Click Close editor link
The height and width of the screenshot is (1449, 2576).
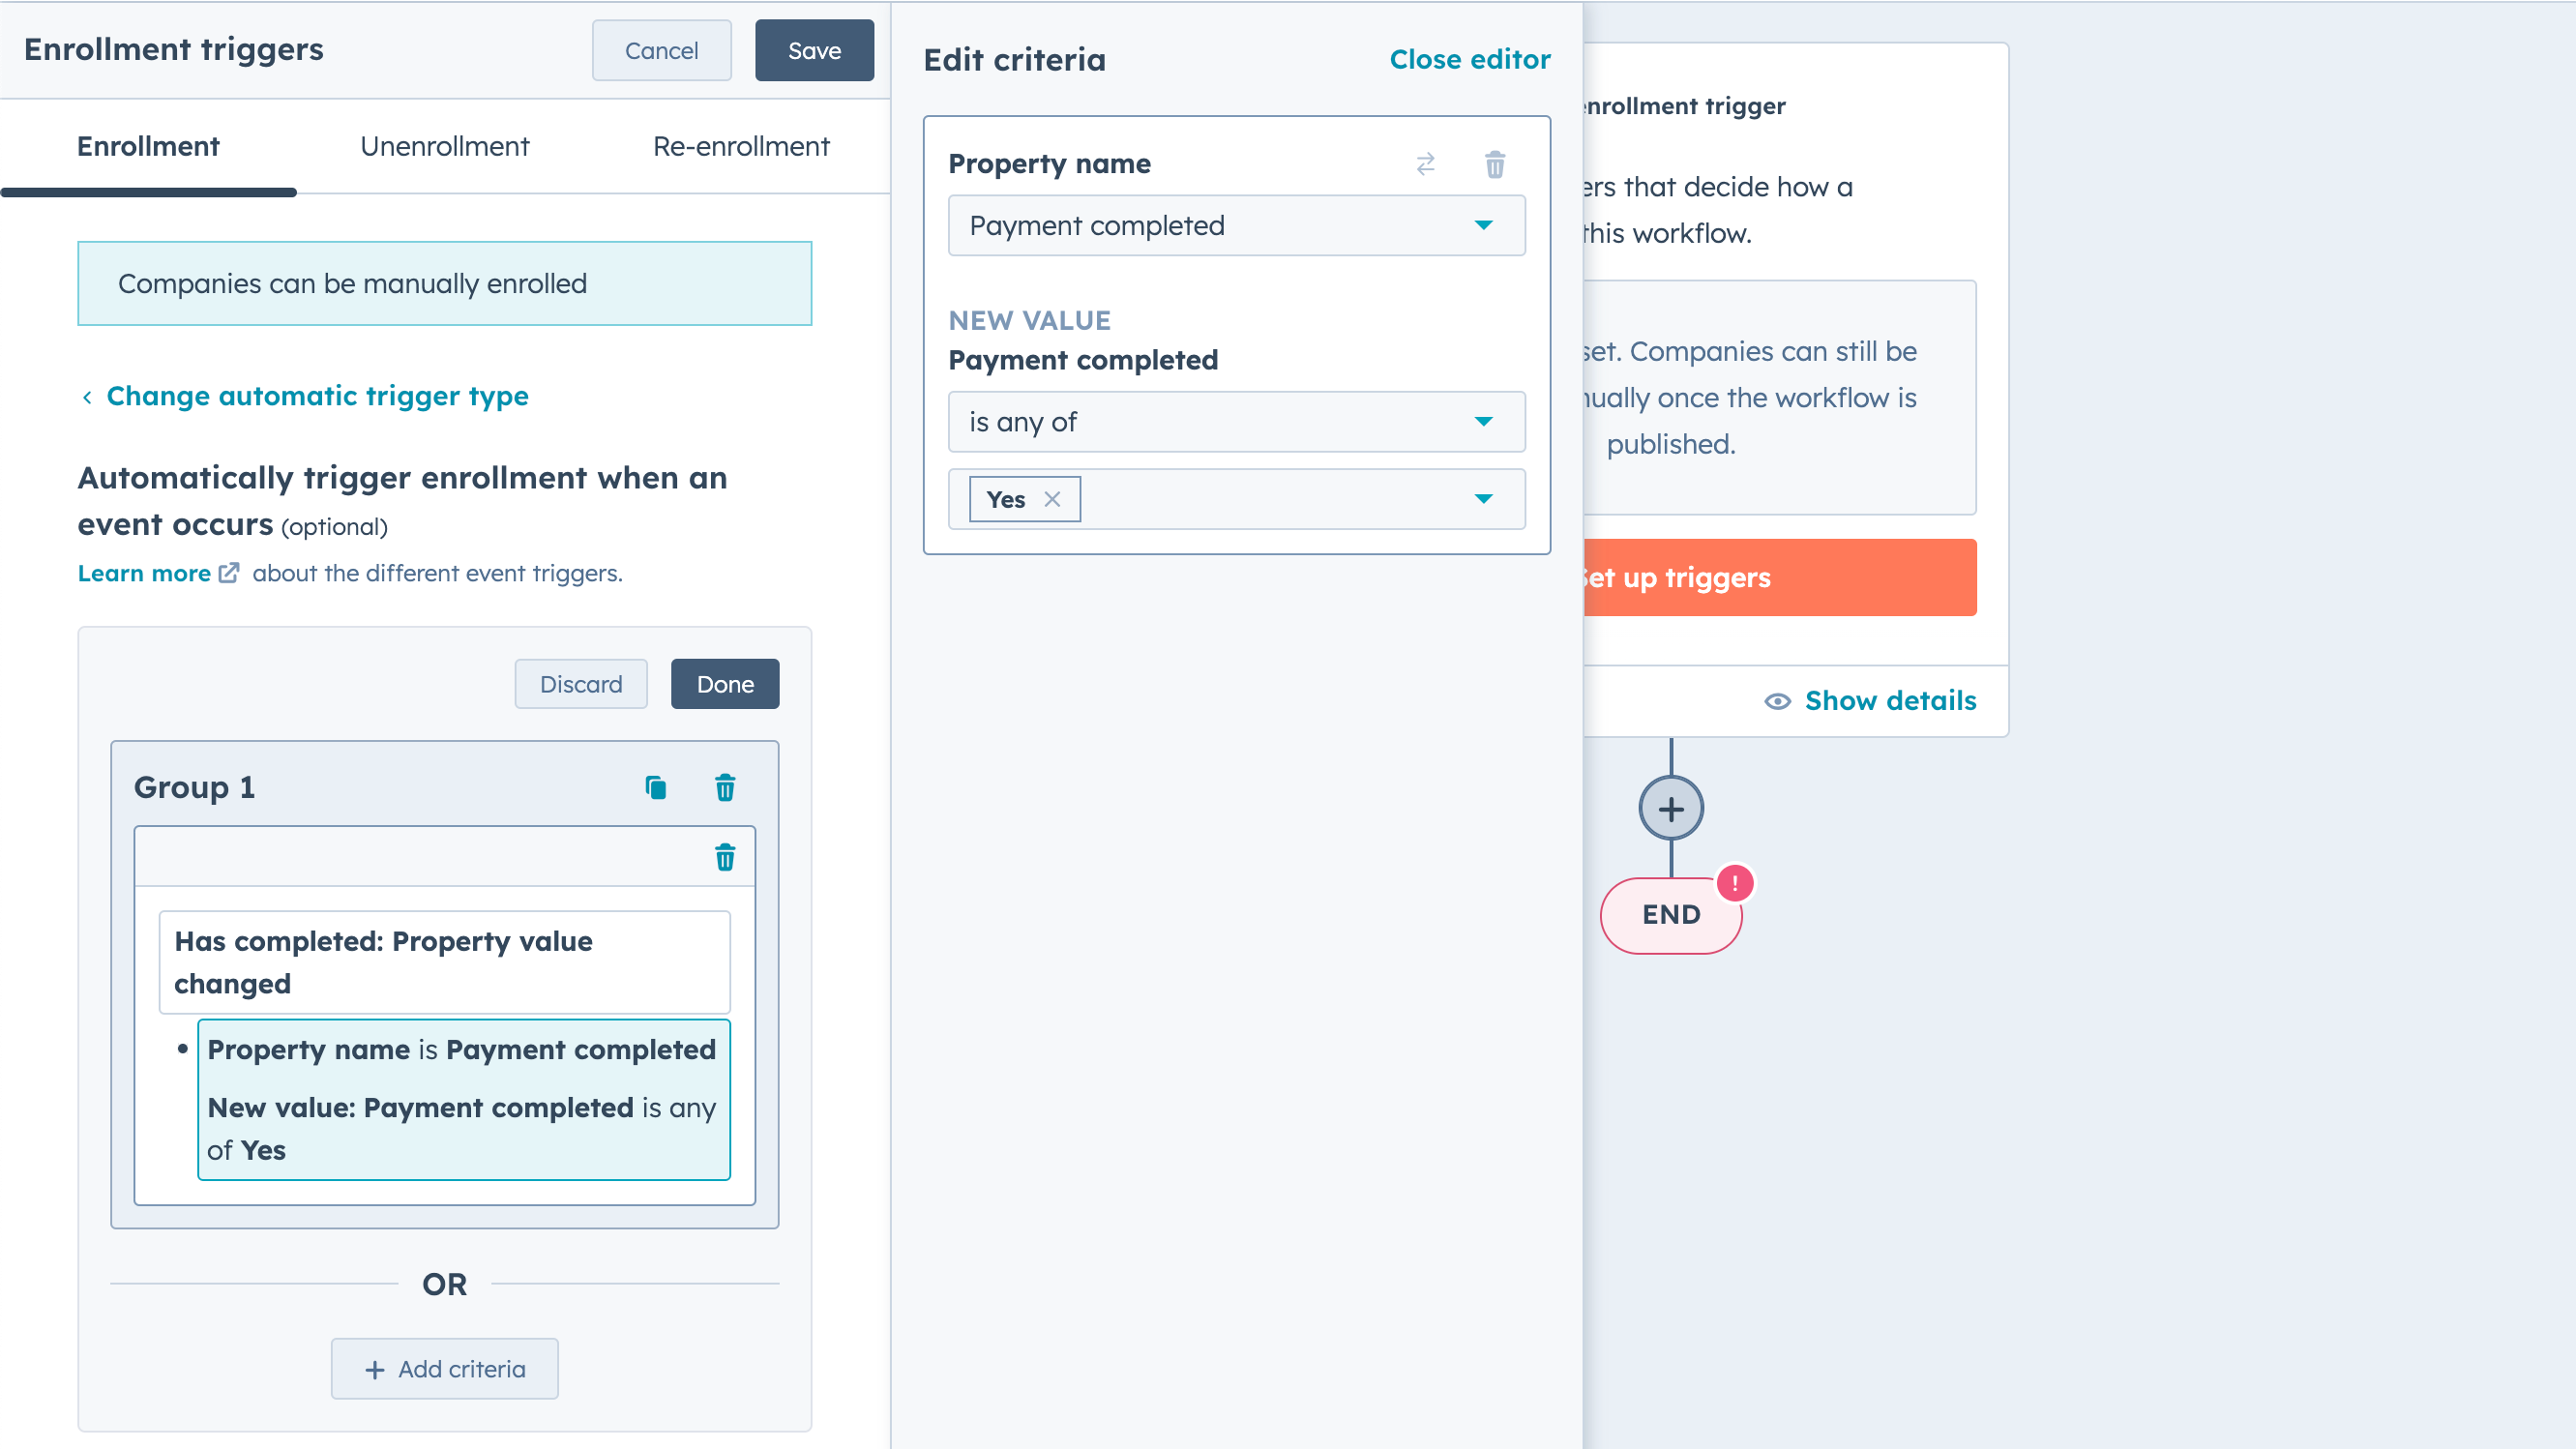click(1469, 60)
